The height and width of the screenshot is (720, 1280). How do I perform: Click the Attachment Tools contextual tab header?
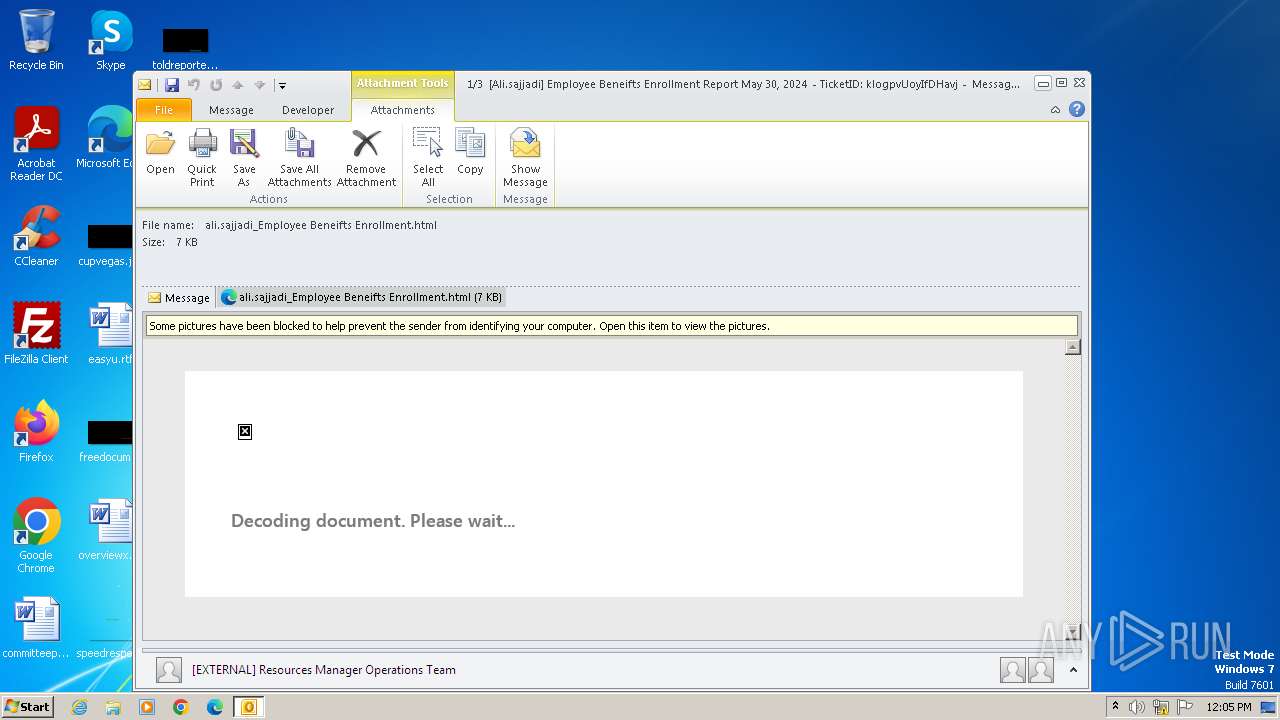click(x=403, y=84)
